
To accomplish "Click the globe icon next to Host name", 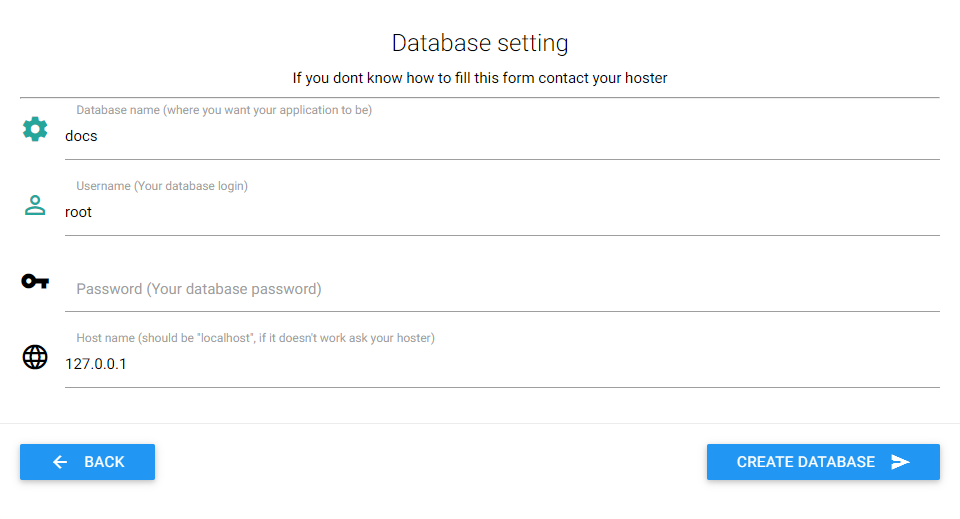I will point(35,357).
